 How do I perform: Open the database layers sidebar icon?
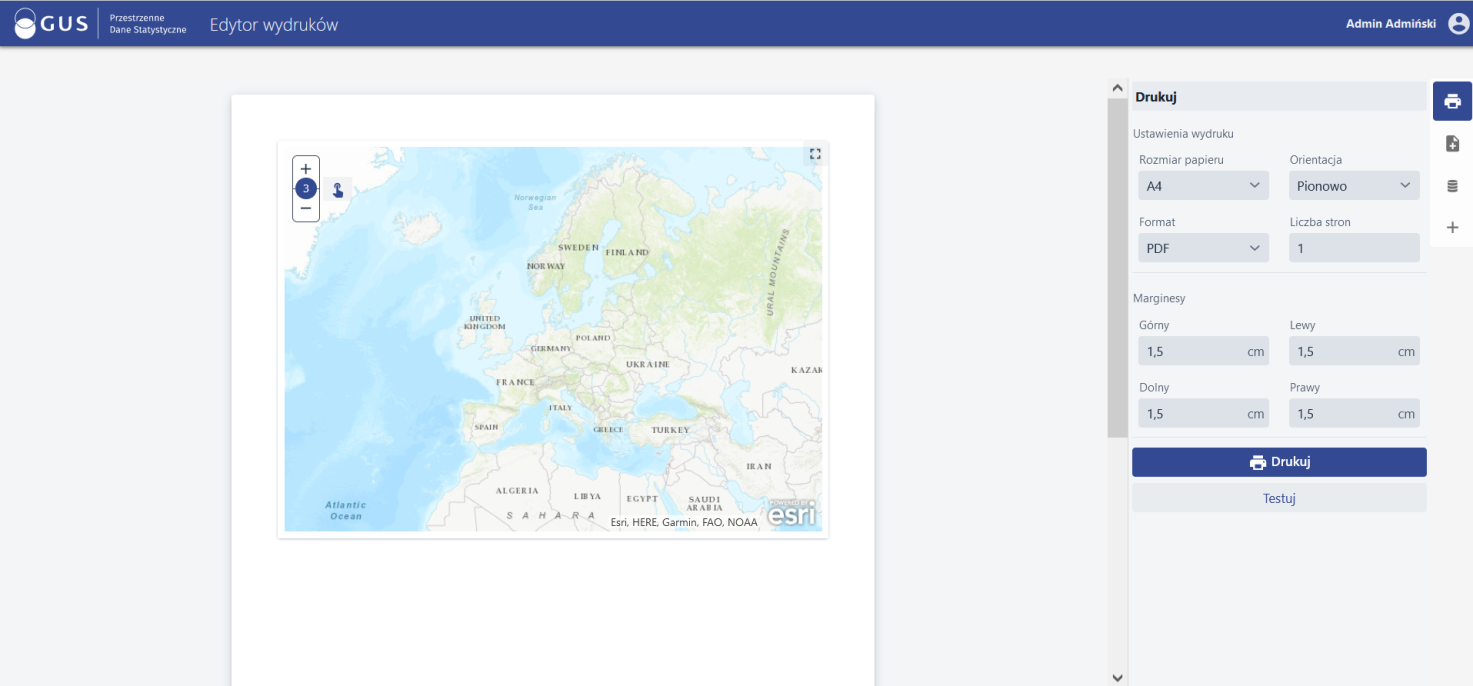1452,186
